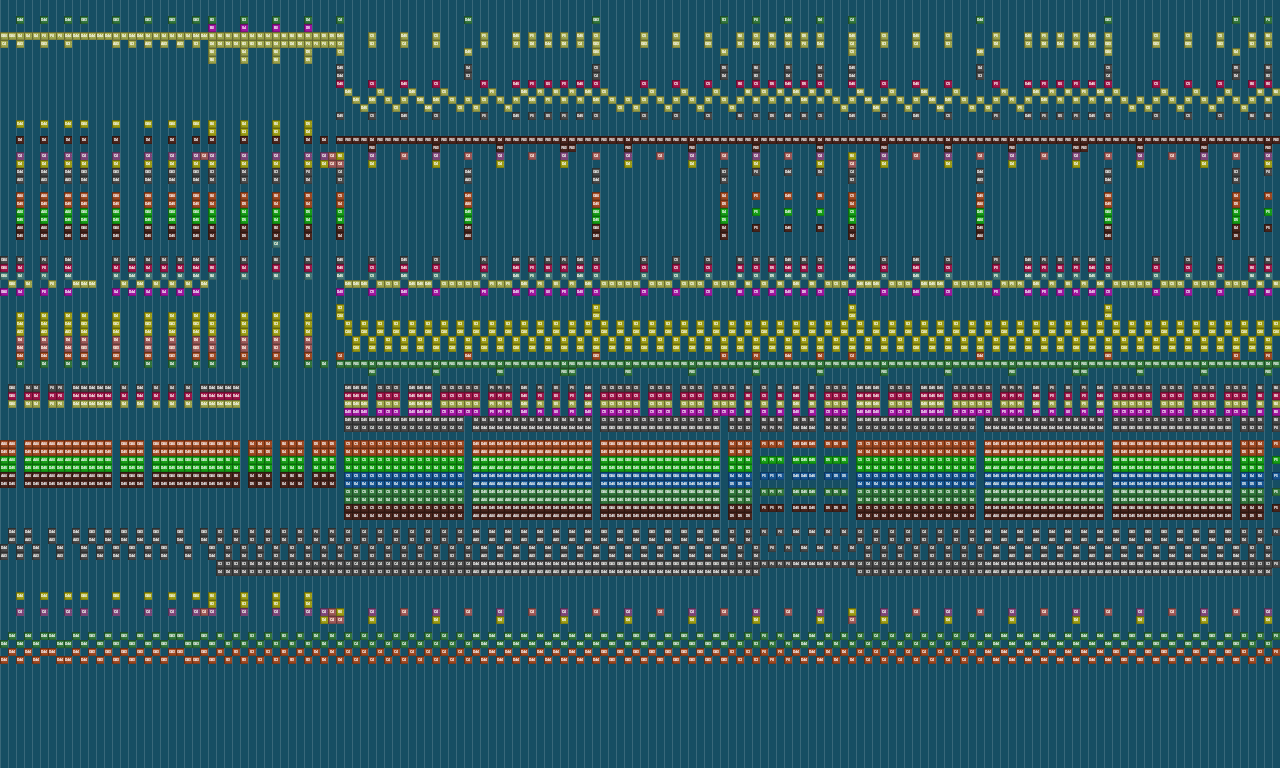
Task: Click last note of long dark-brown row
Action: pyautogui.click(x=1276, y=140)
